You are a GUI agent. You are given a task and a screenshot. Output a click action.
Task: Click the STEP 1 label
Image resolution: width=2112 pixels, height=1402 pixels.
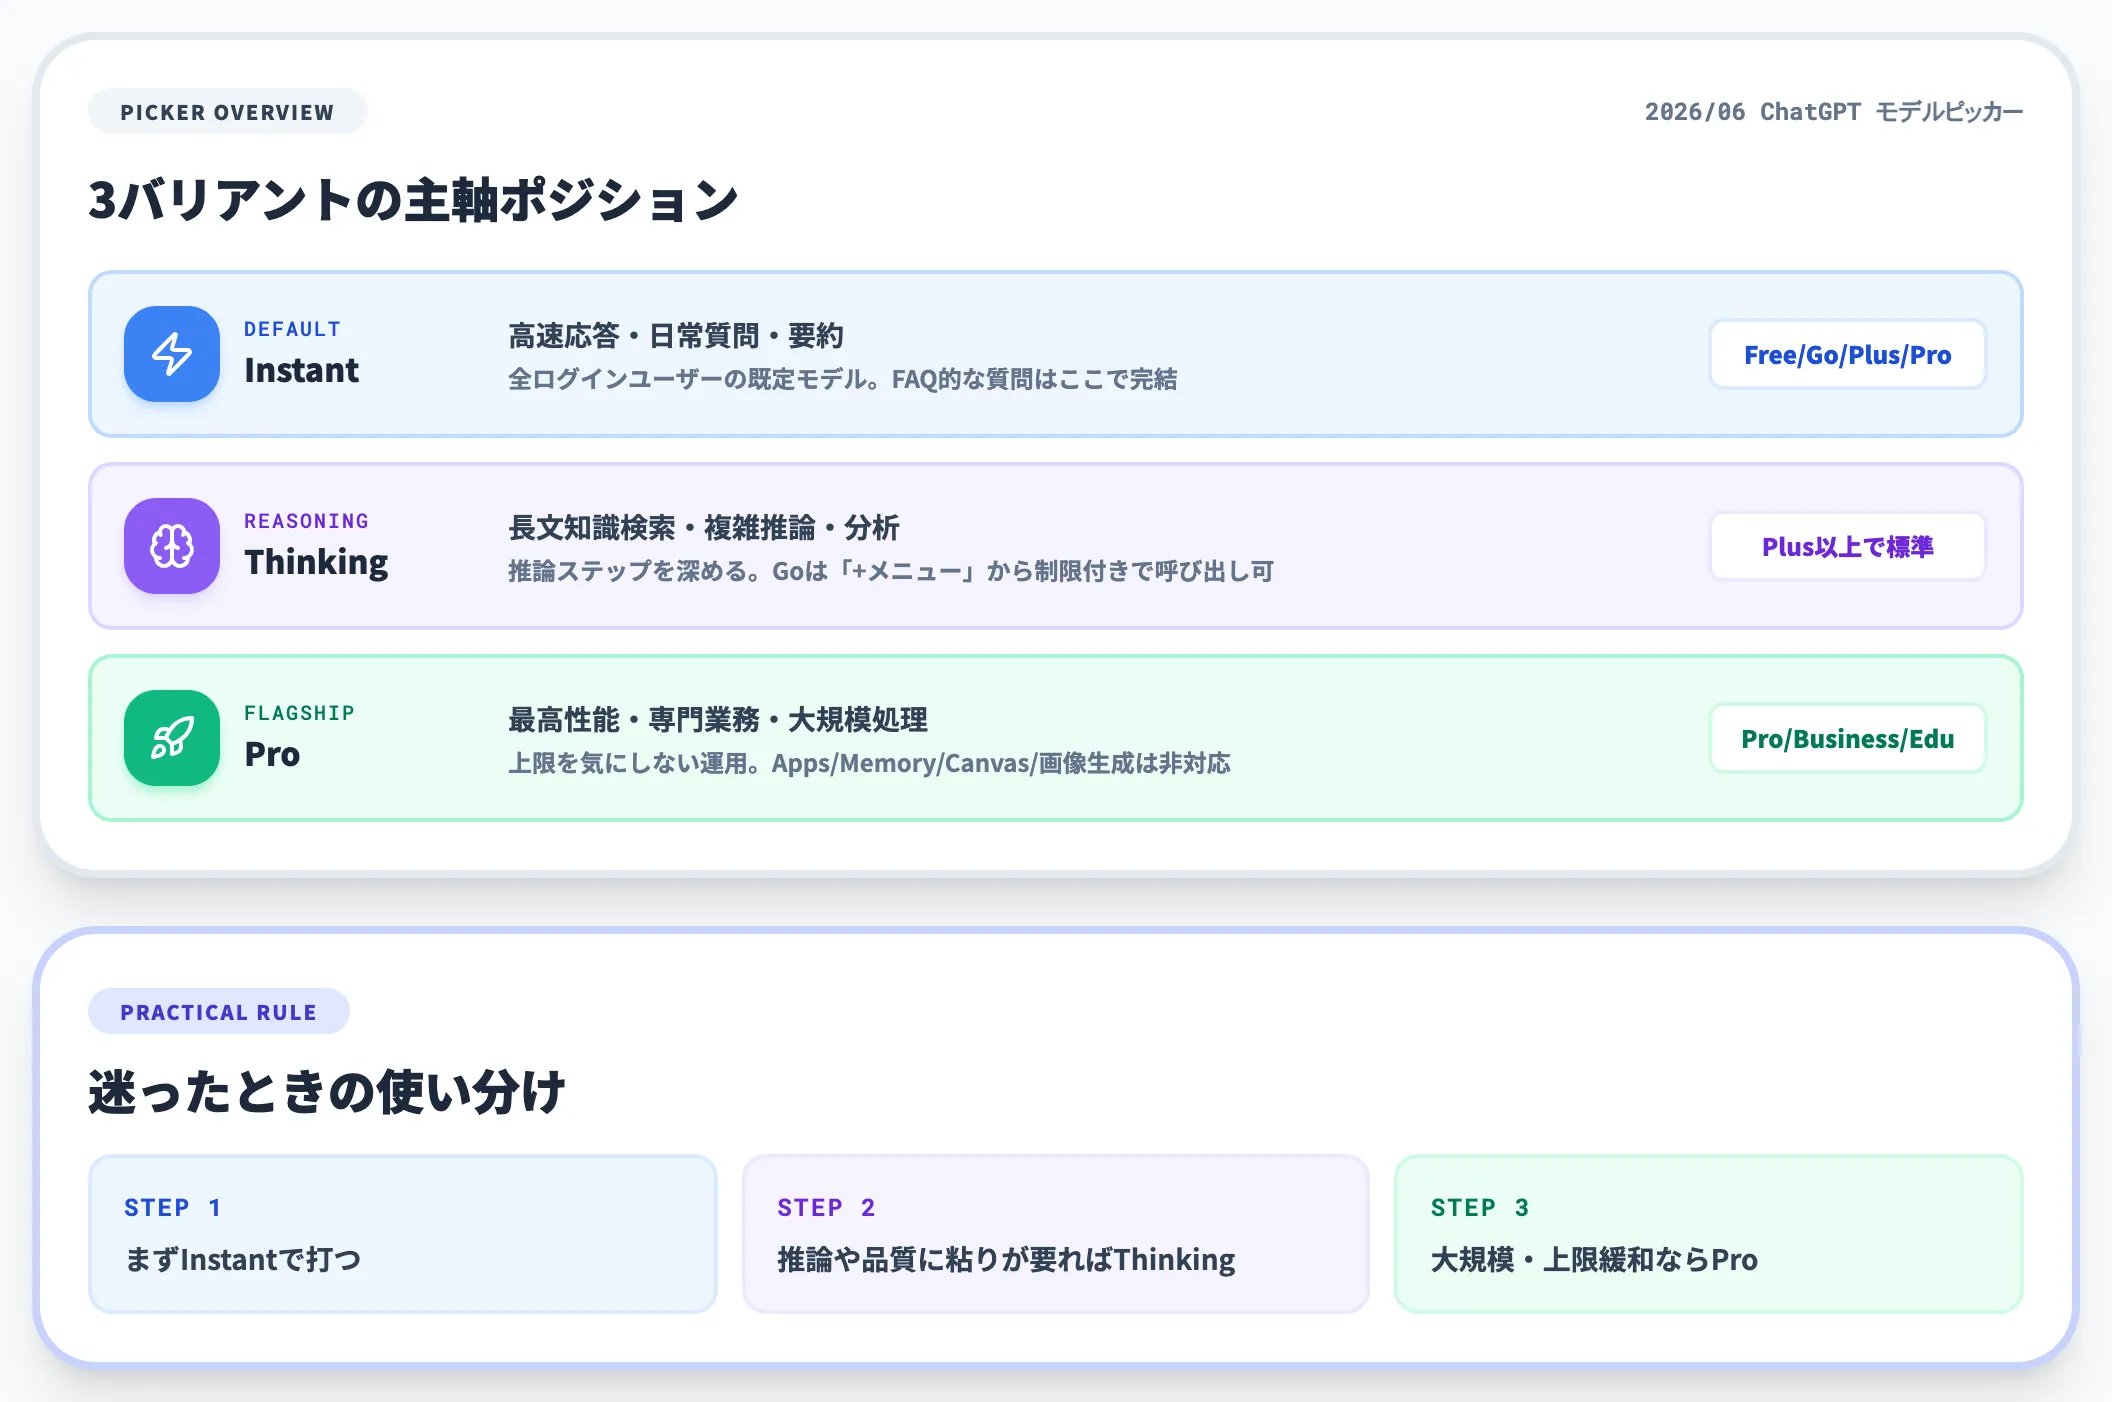click(173, 1208)
